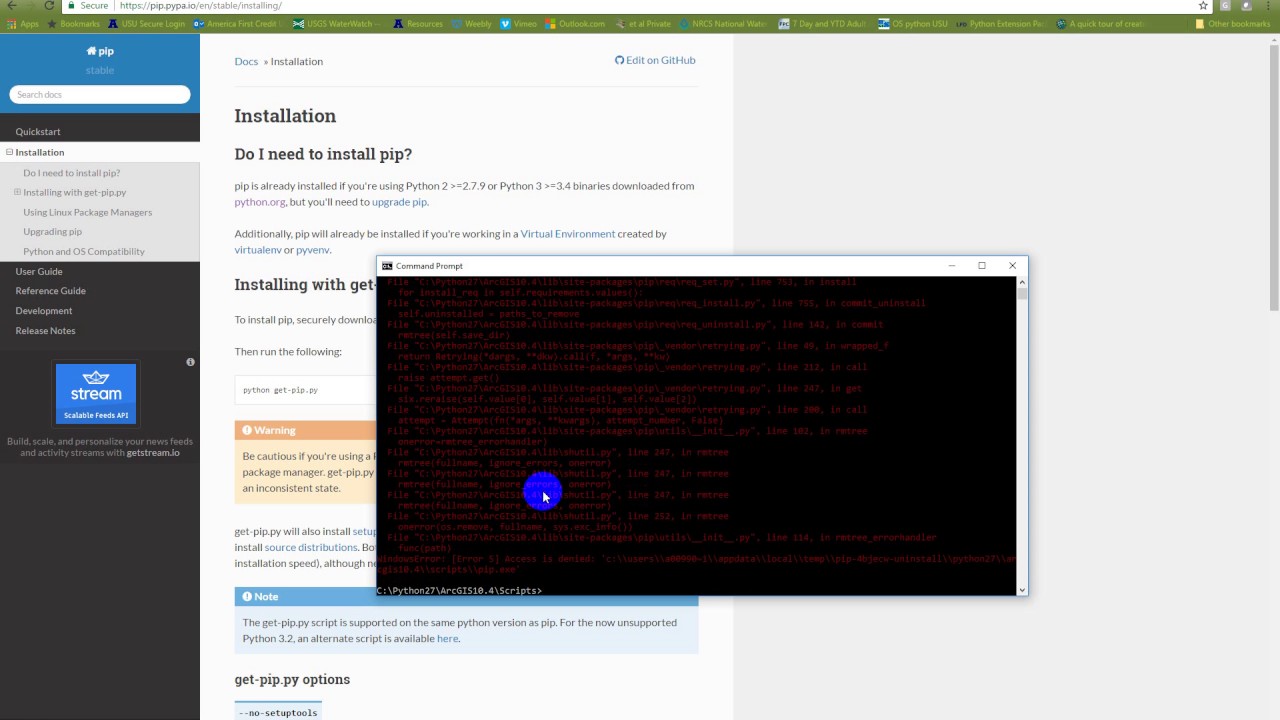The width and height of the screenshot is (1280, 720).
Task: Open the Weebly bookmark
Action: click(472, 24)
